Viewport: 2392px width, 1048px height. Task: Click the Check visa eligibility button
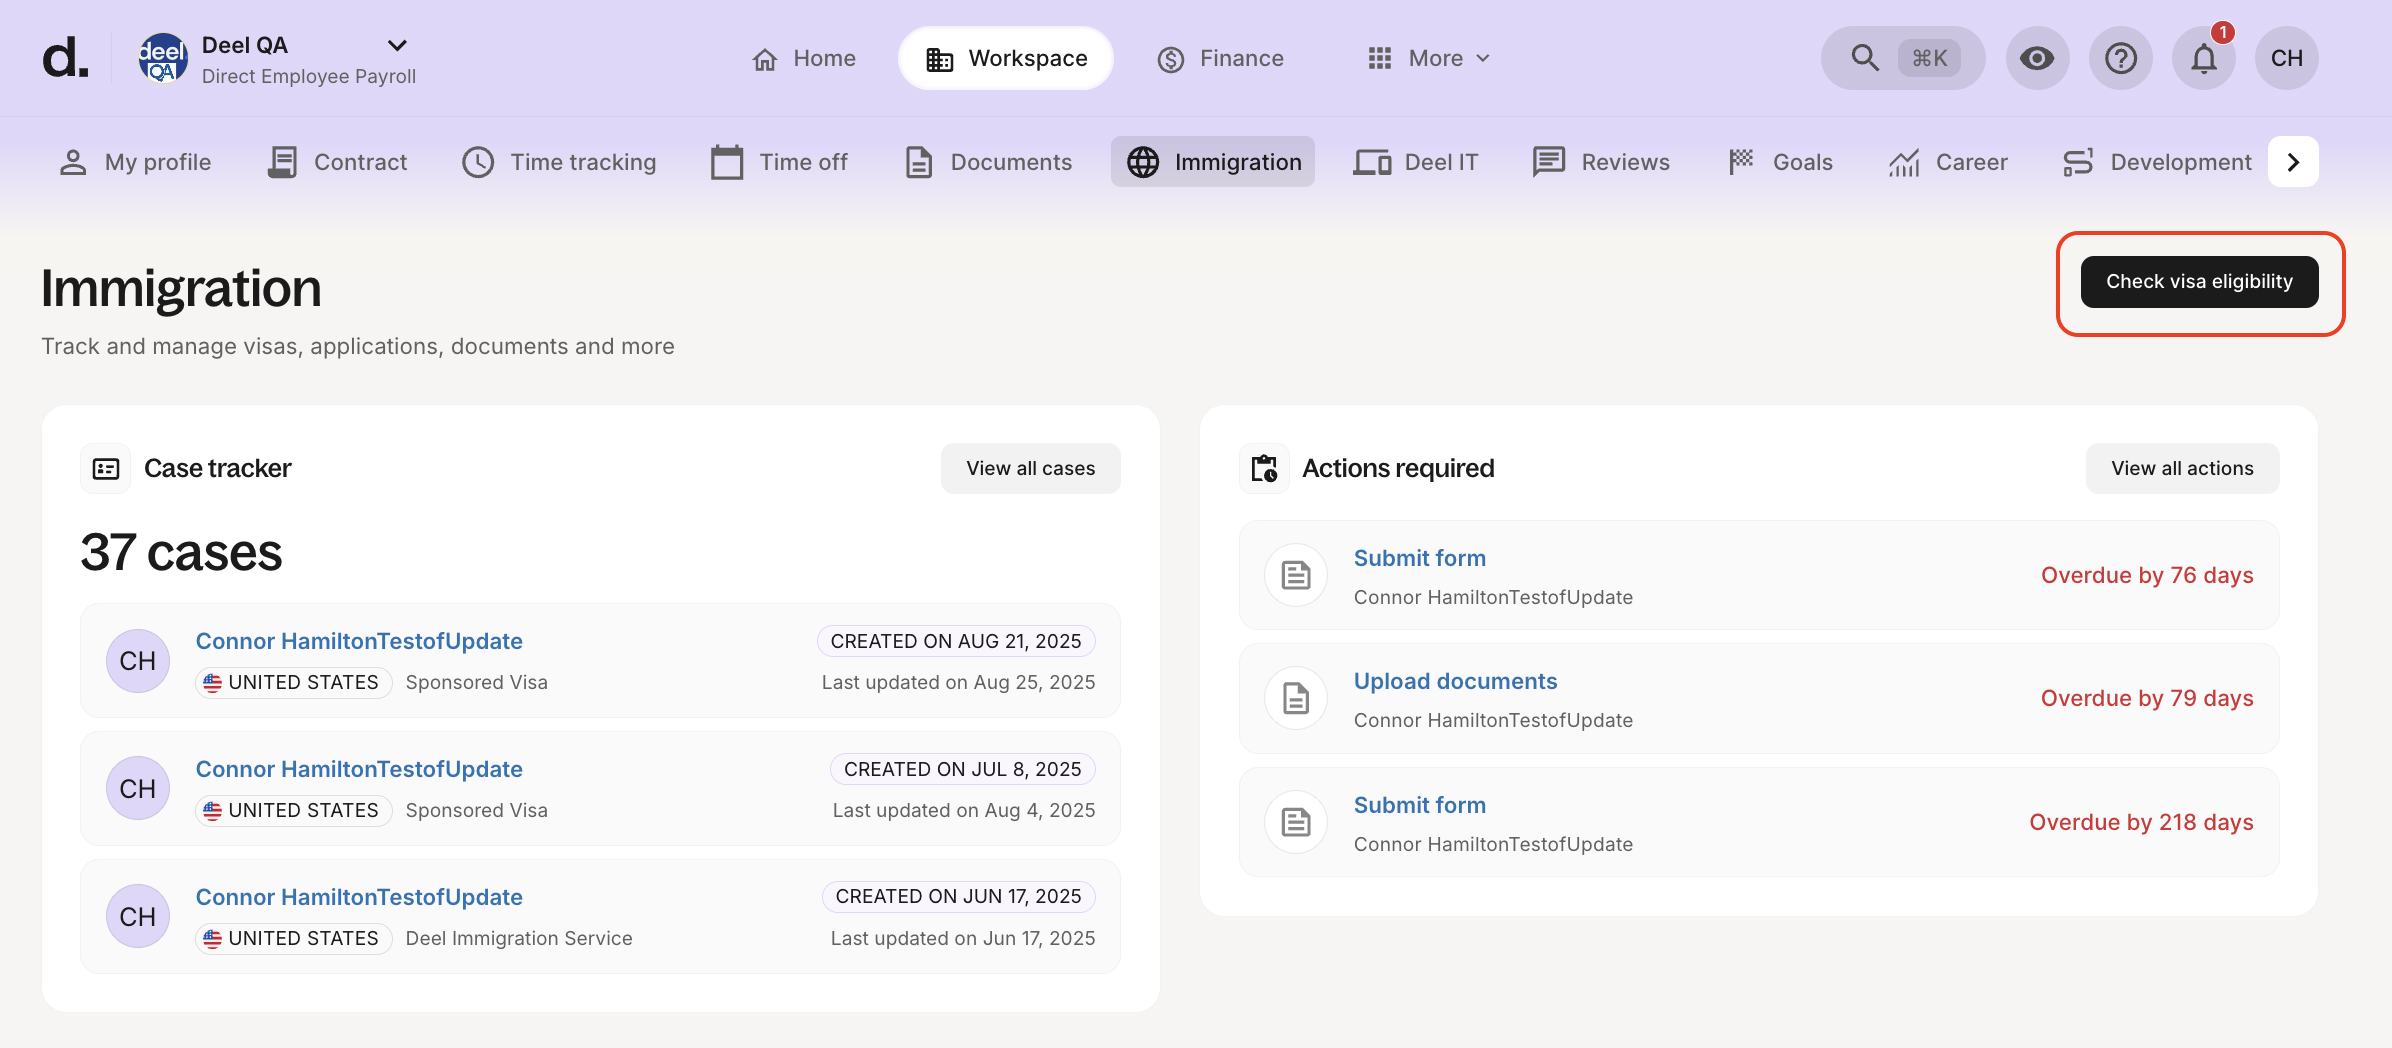tap(2199, 281)
